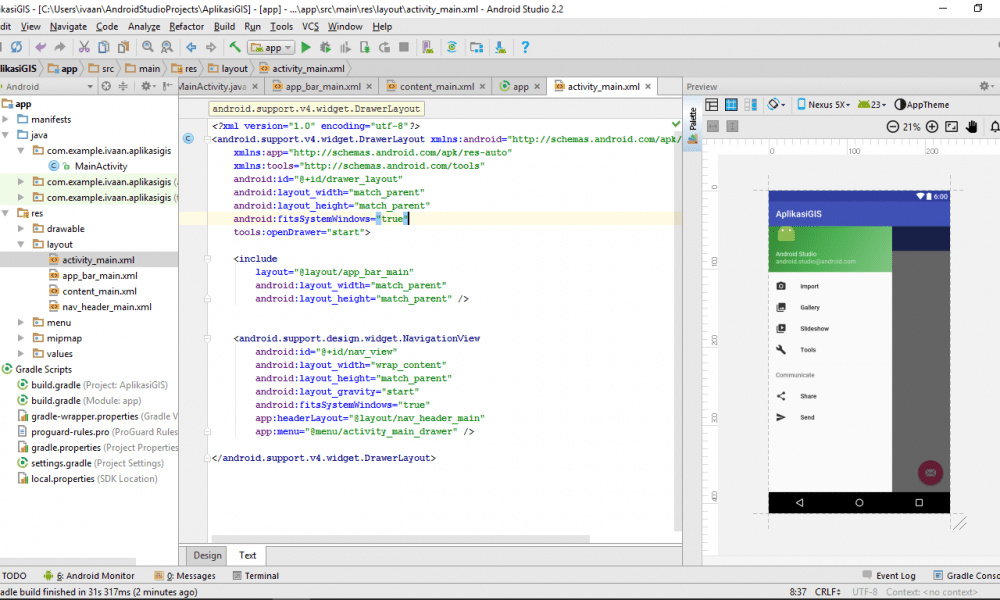Switch to the content_main.xml editor tab
This screenshot has width=1000, height=600.
click(434, 86)
